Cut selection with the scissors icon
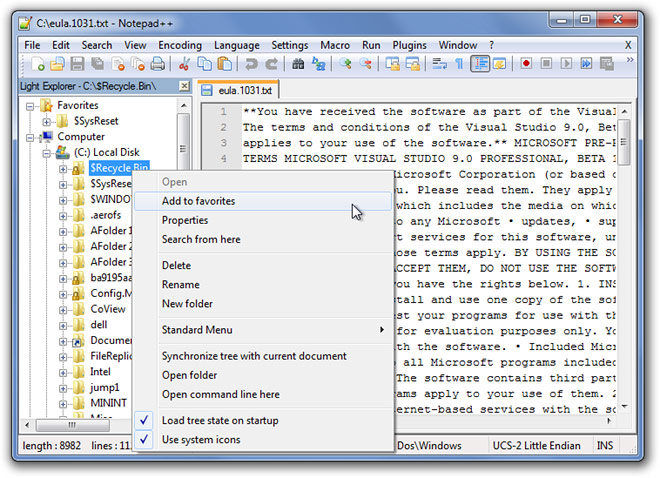 point(184,64)
